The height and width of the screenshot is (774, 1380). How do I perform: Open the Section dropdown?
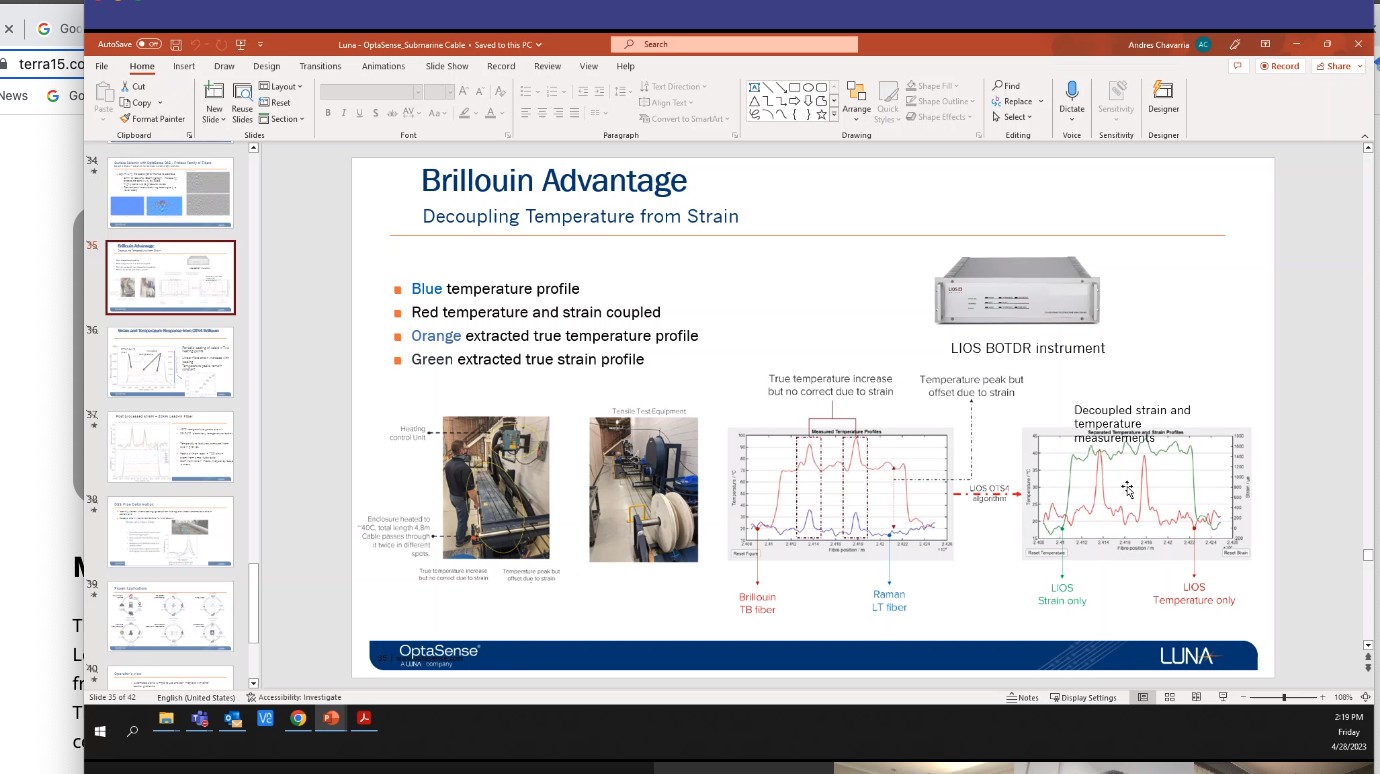[x=282, y=119]
